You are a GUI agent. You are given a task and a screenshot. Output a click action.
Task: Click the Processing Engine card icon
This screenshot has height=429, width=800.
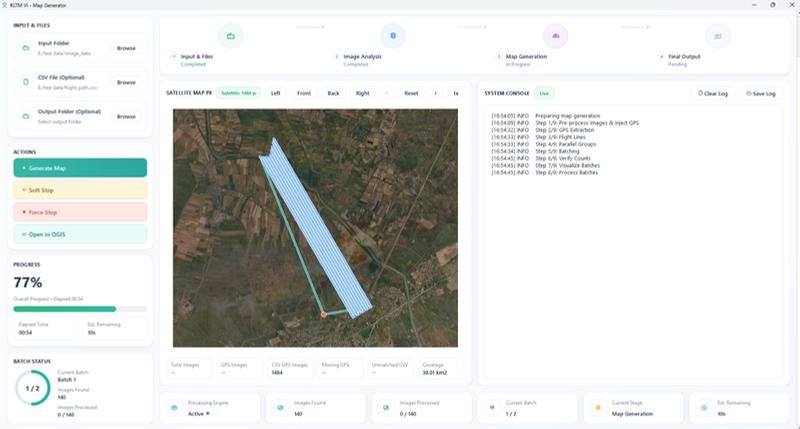click(174, 408)
